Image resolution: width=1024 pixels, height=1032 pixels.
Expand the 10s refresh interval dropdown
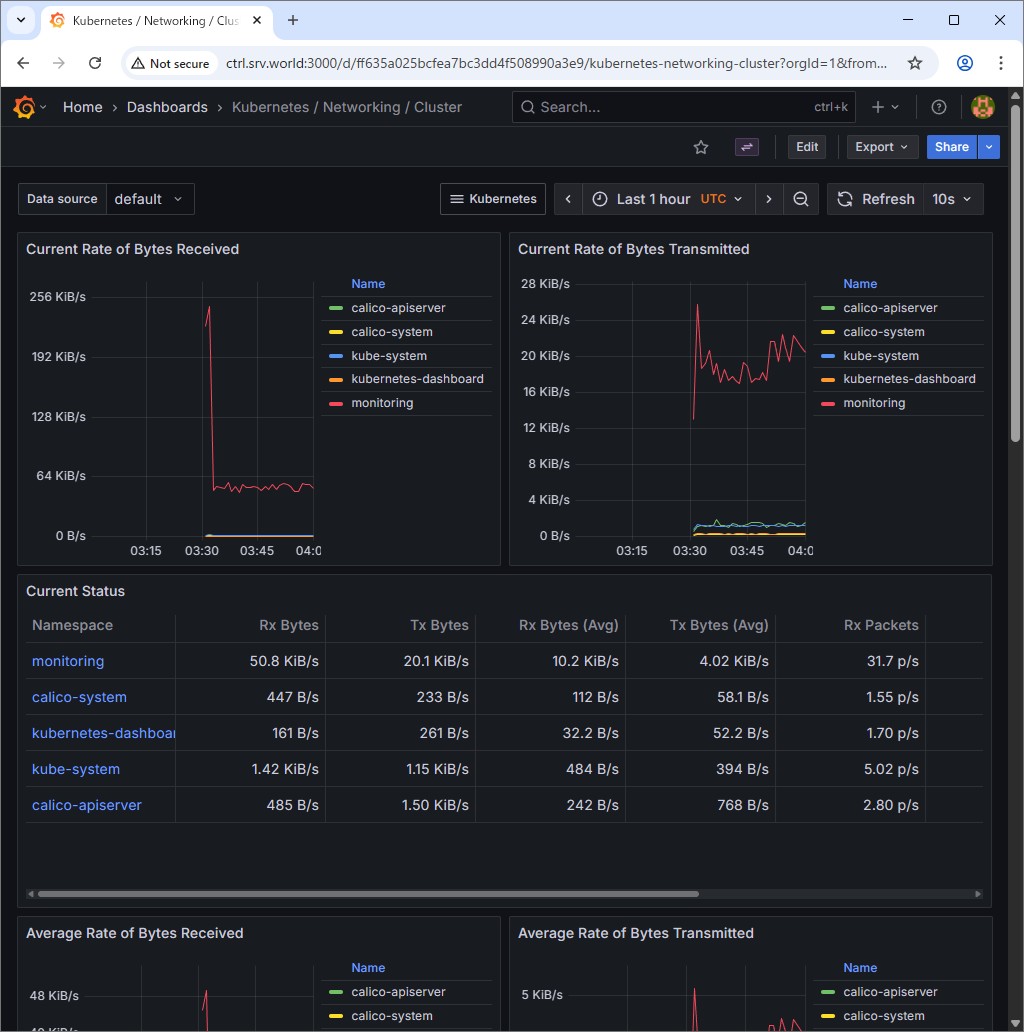[x=954, y=199]
